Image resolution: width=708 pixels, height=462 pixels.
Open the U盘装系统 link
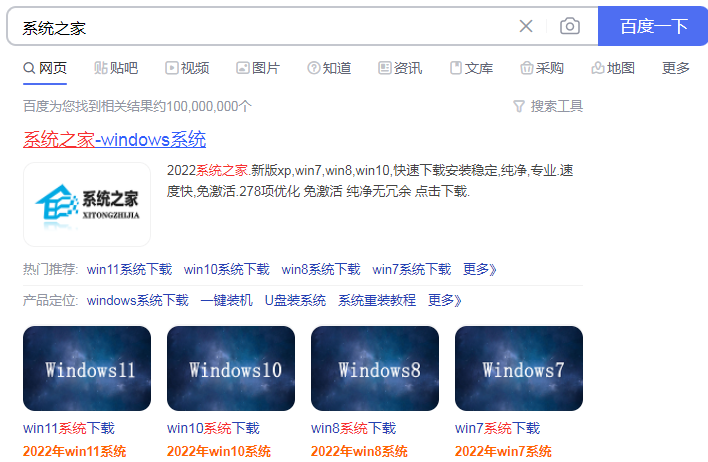pyautogui.click(x=295, y=300)
